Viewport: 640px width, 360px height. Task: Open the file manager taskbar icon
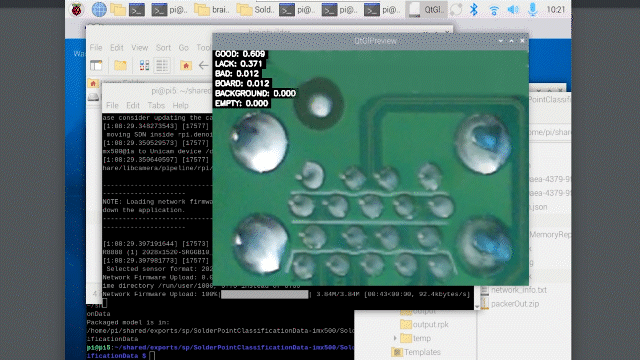click(x=118, y=9)
